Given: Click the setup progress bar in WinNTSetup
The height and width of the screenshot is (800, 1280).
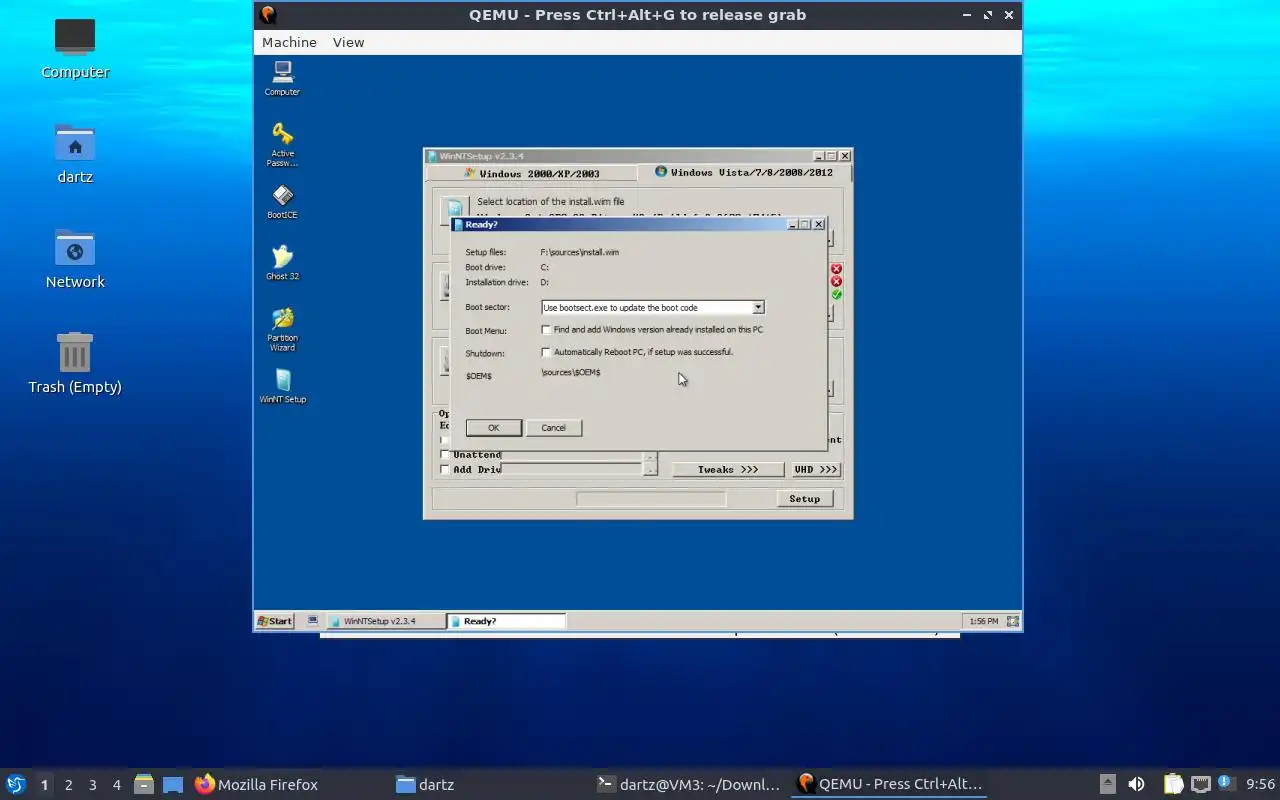Looking at the screenshot, I should 651,499.
